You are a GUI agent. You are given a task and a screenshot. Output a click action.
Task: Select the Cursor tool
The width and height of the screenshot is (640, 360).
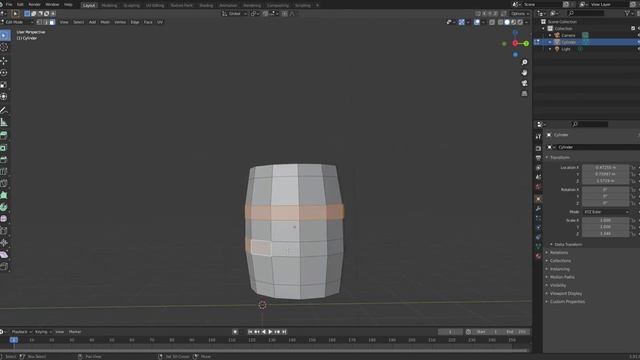point(4,47)
